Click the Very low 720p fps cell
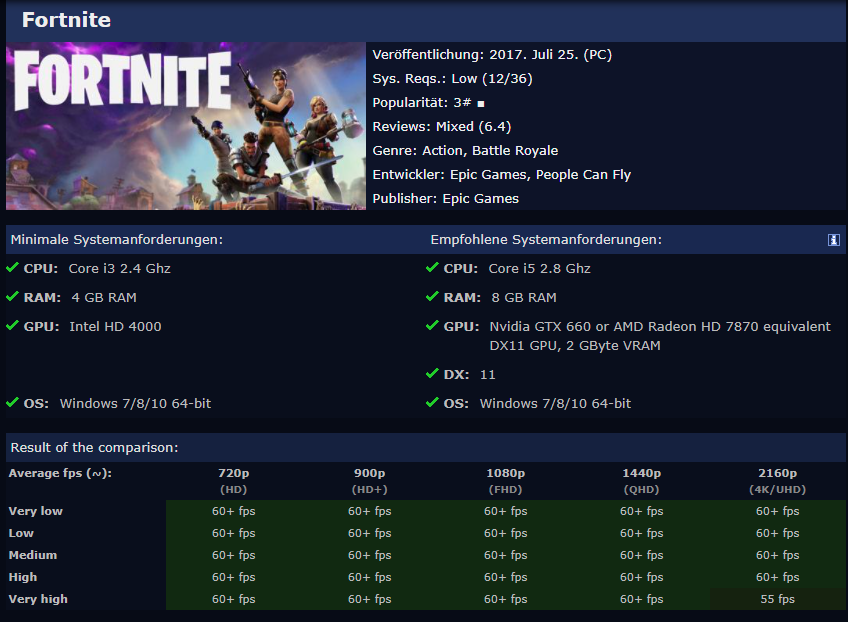 point(234,511)
